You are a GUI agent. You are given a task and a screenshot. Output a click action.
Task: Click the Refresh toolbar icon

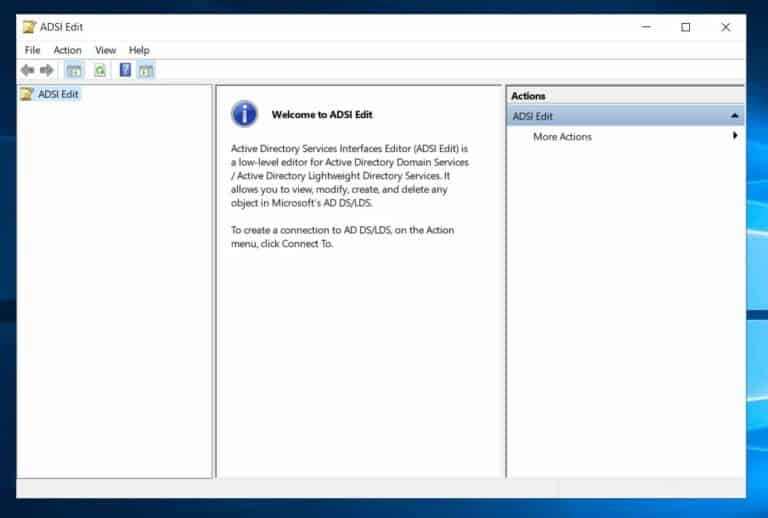(100, 71)
